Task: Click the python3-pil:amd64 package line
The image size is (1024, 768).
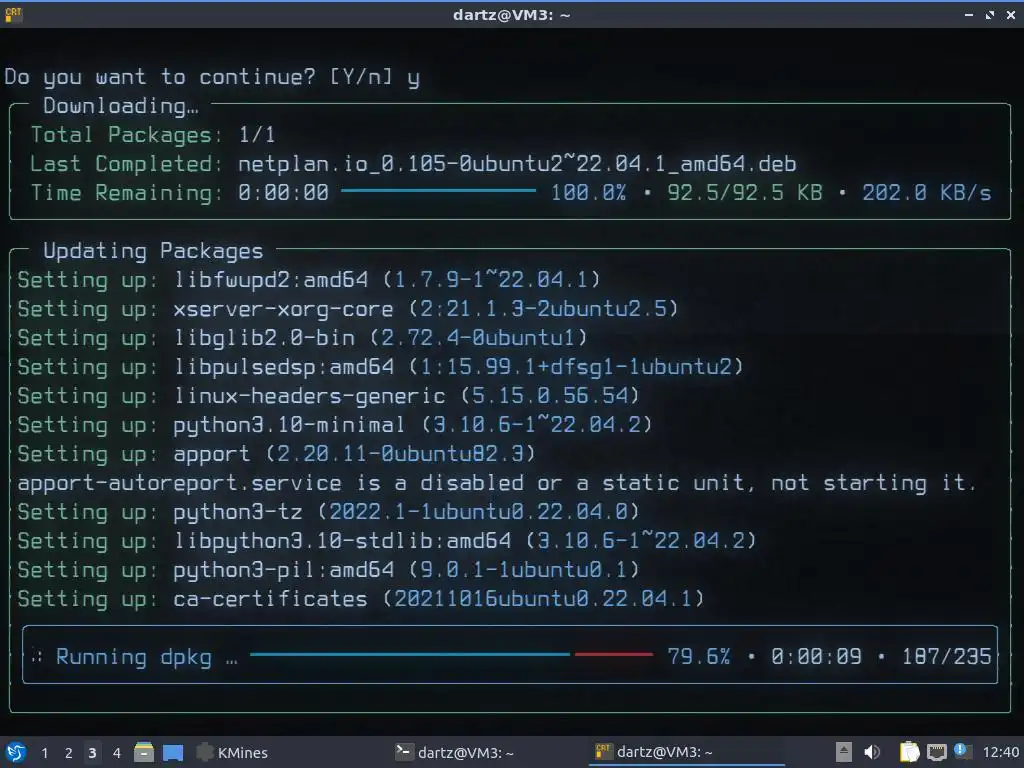Action: click(x=328, y=569)
